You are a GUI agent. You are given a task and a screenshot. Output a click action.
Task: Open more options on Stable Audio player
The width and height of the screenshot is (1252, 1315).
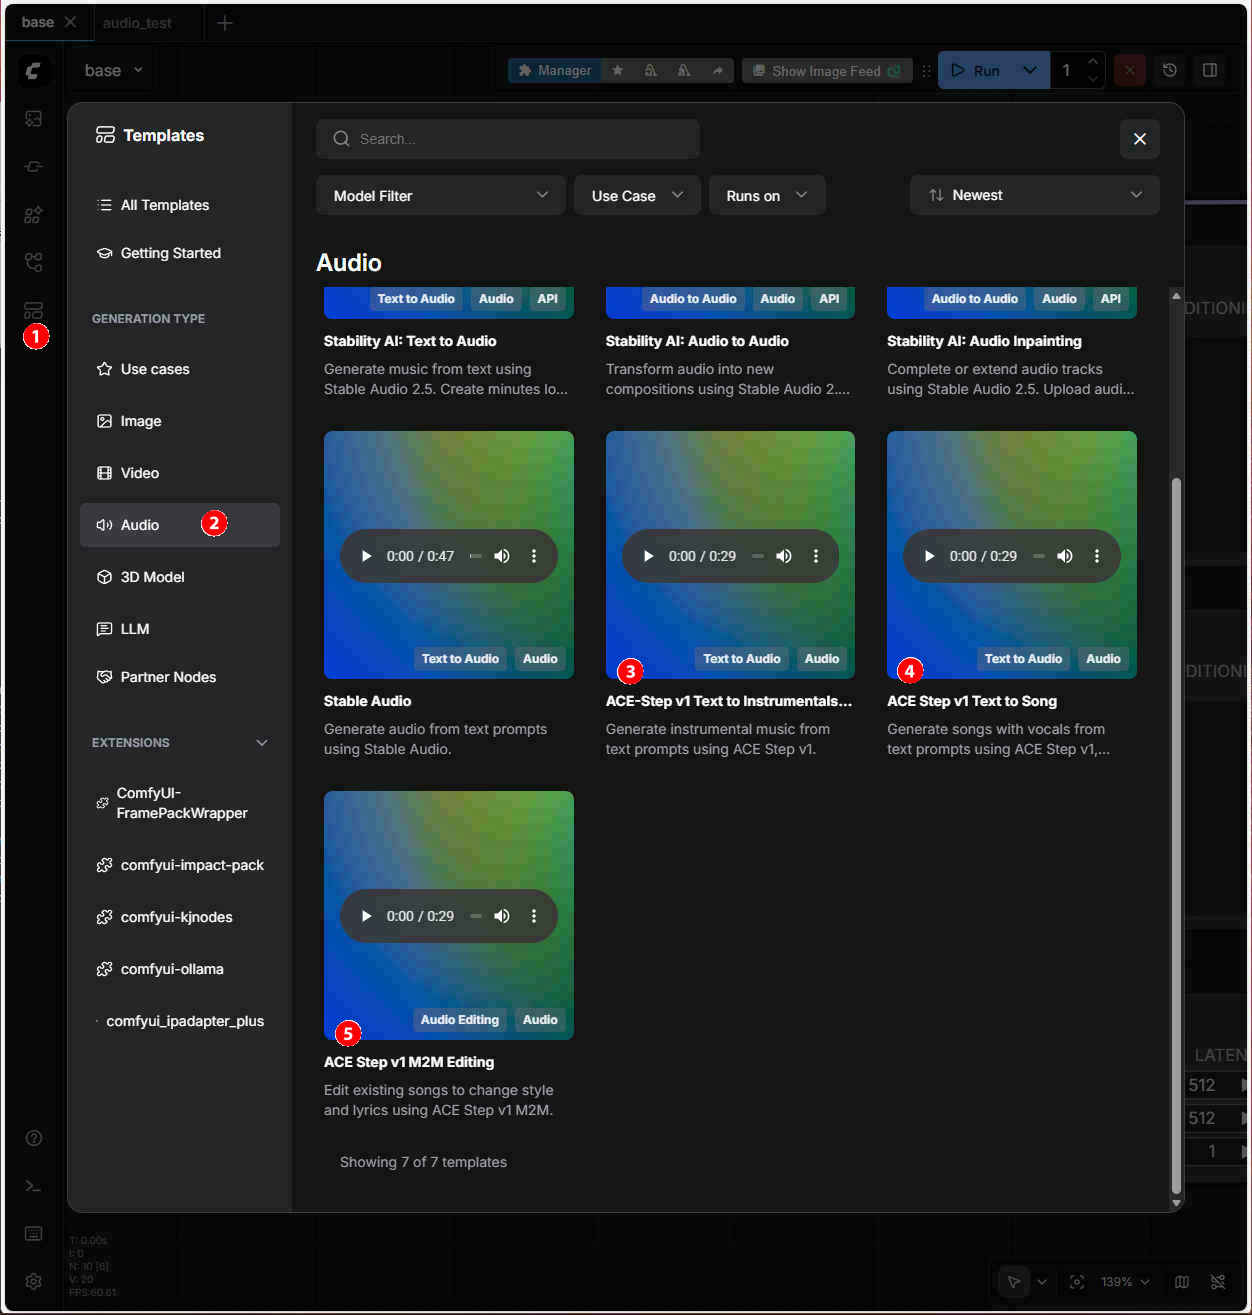[534, 556]
